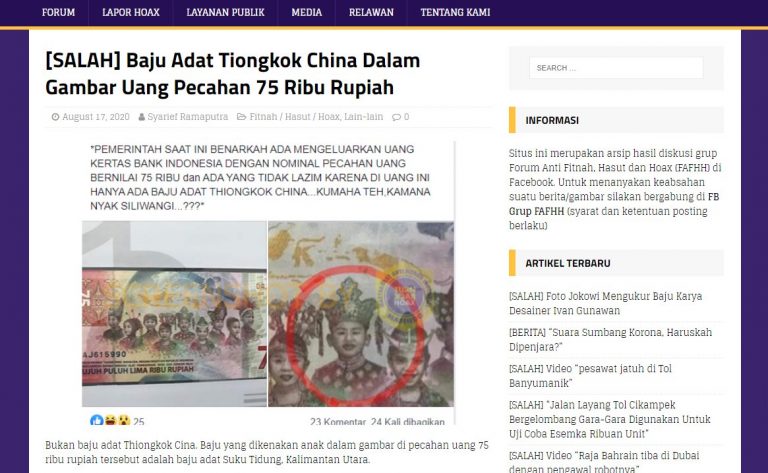
Task: Open the LAPOR HOAX menu
Action: pyautogui.click(x=131, y=12)
